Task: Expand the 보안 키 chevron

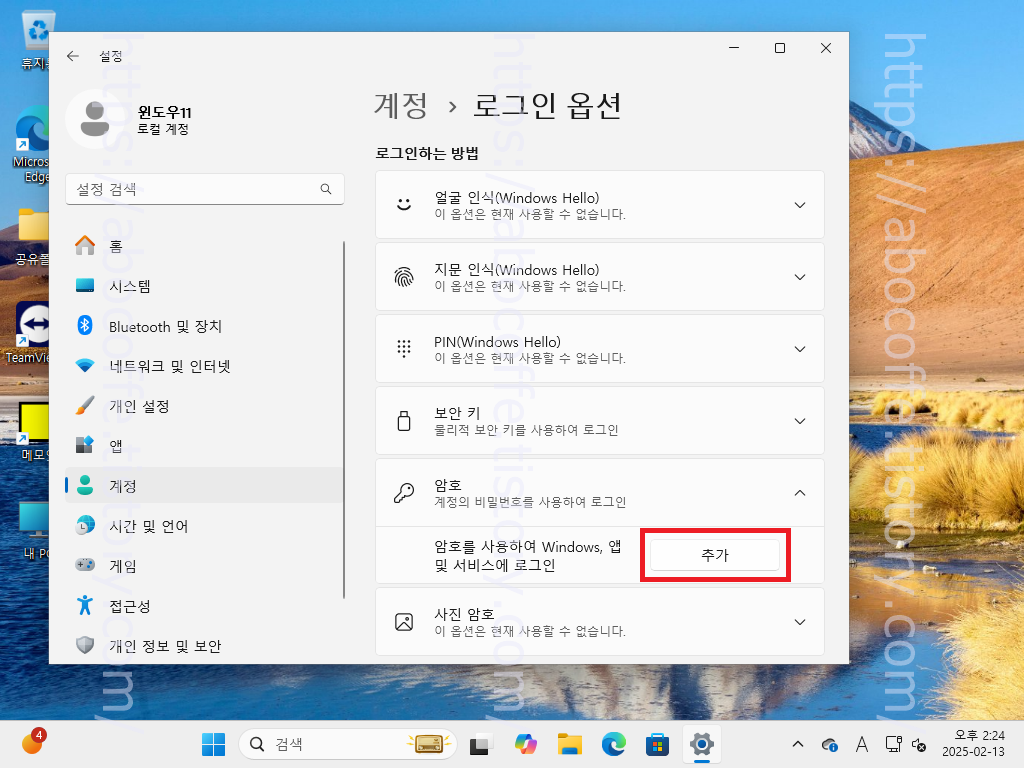Action: [799, 421]
